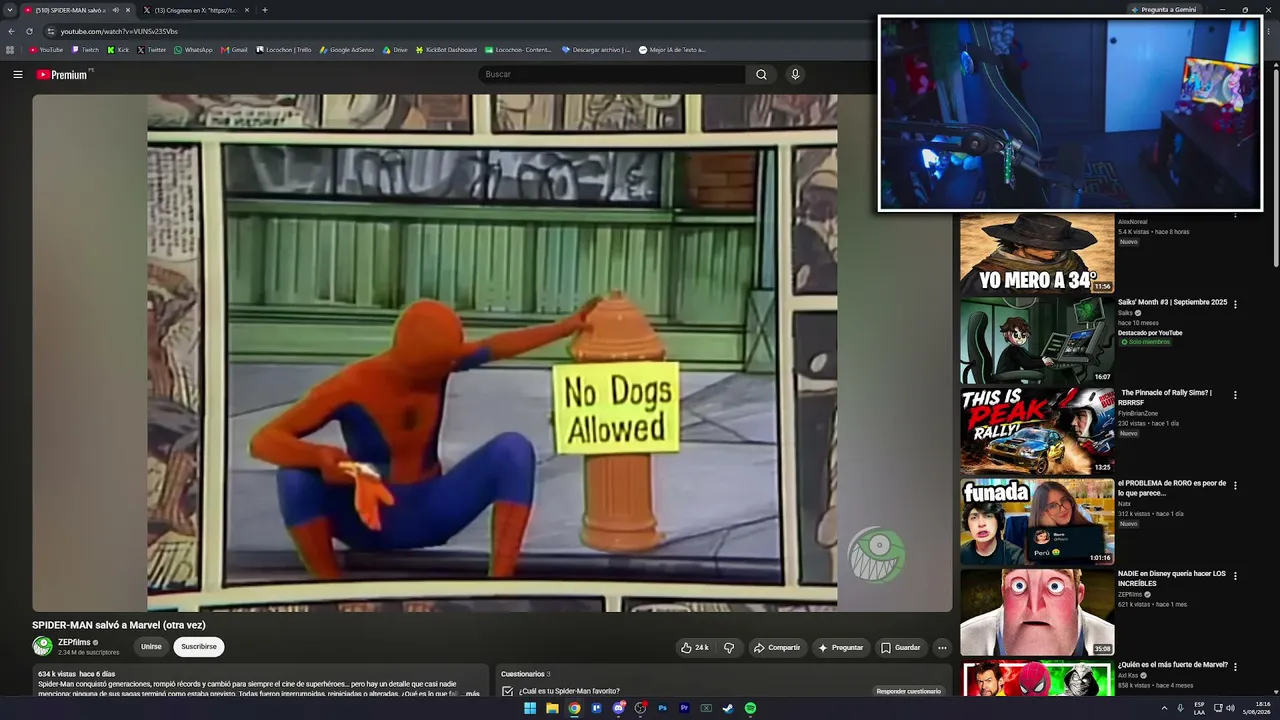Go back in the browser
Image resolution: width=1280 pixels, height=720 pixels.
pyautogui.click(x=11, y=31)
